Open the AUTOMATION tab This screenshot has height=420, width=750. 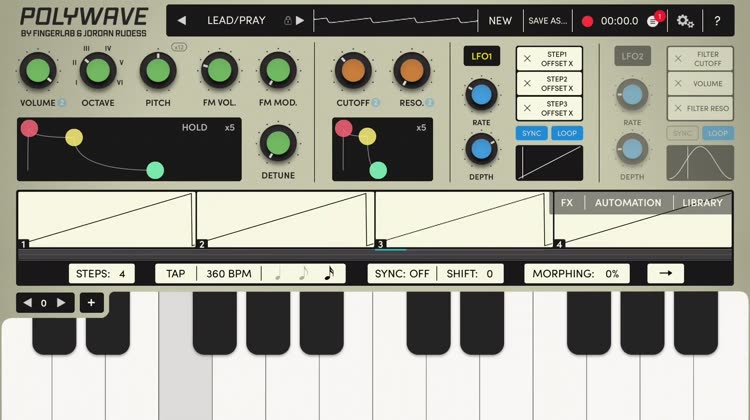(x=628, y=203)
